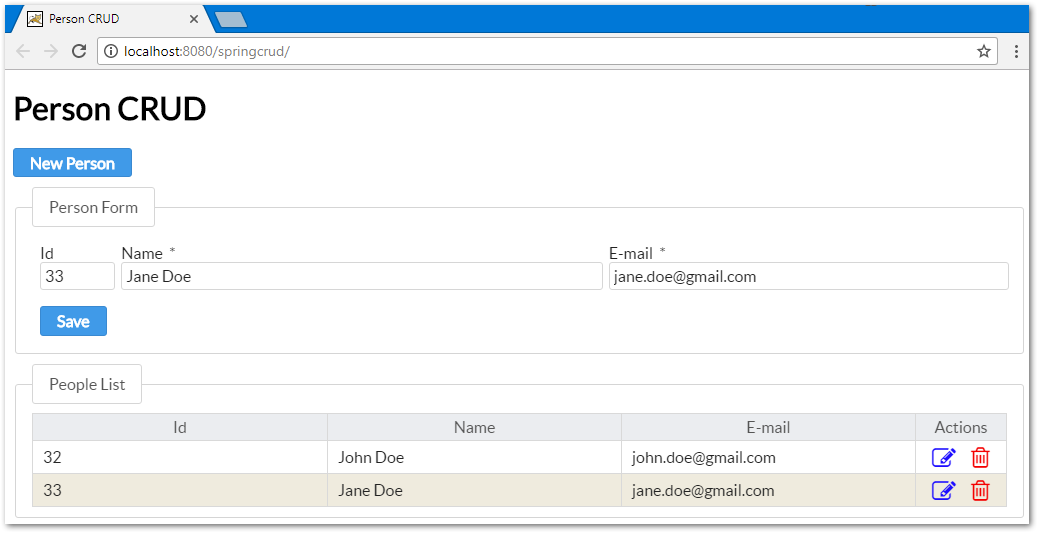Viewport: 1038px width, 533px height.
Task: Go forward in browser history
Action: (x=51, y=51)
